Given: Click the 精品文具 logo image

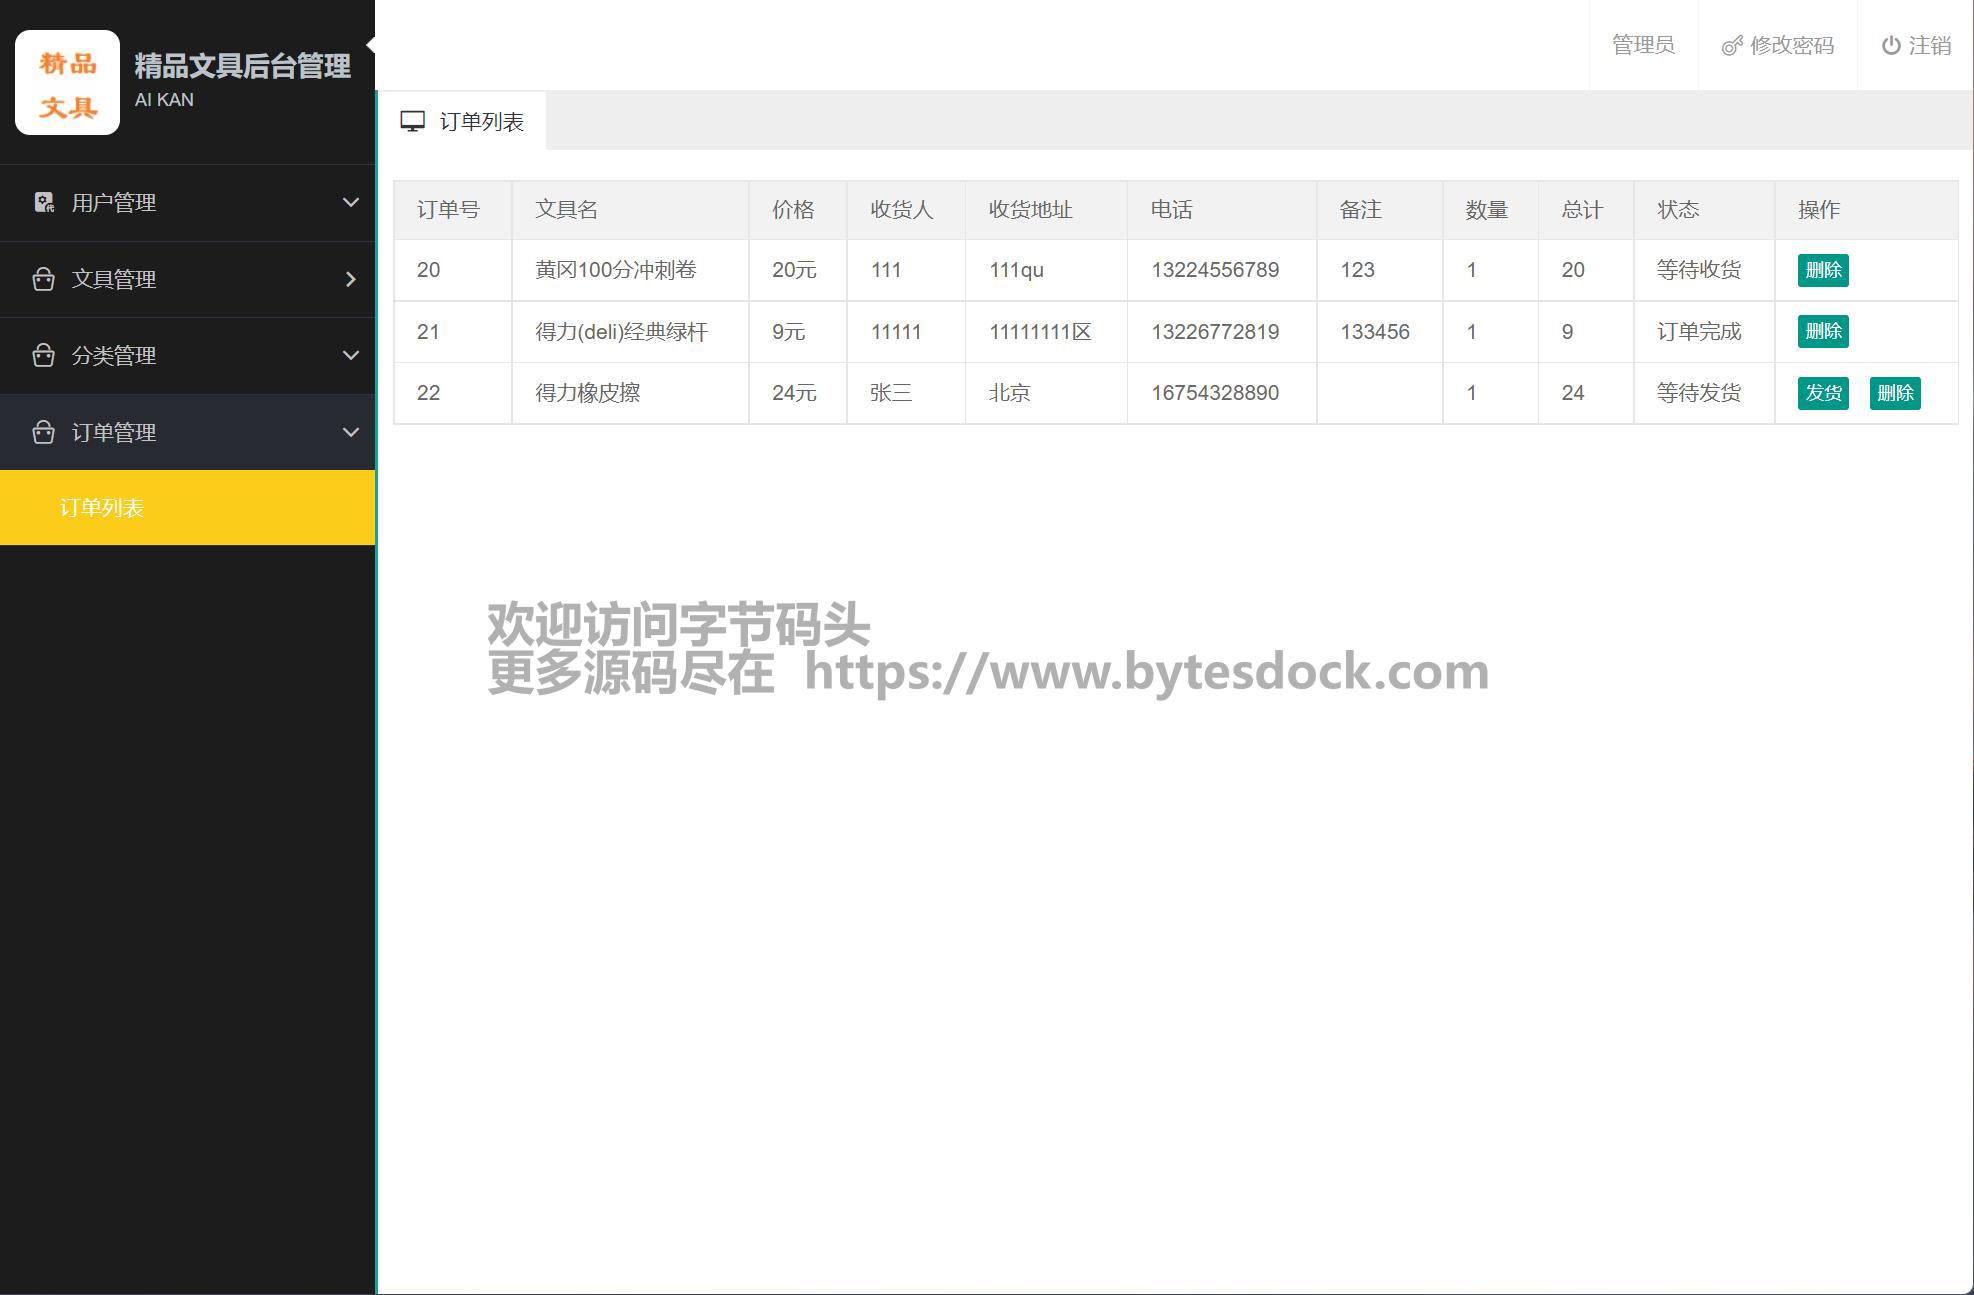Looking at the screenshot, I should [x=67, y=83].
